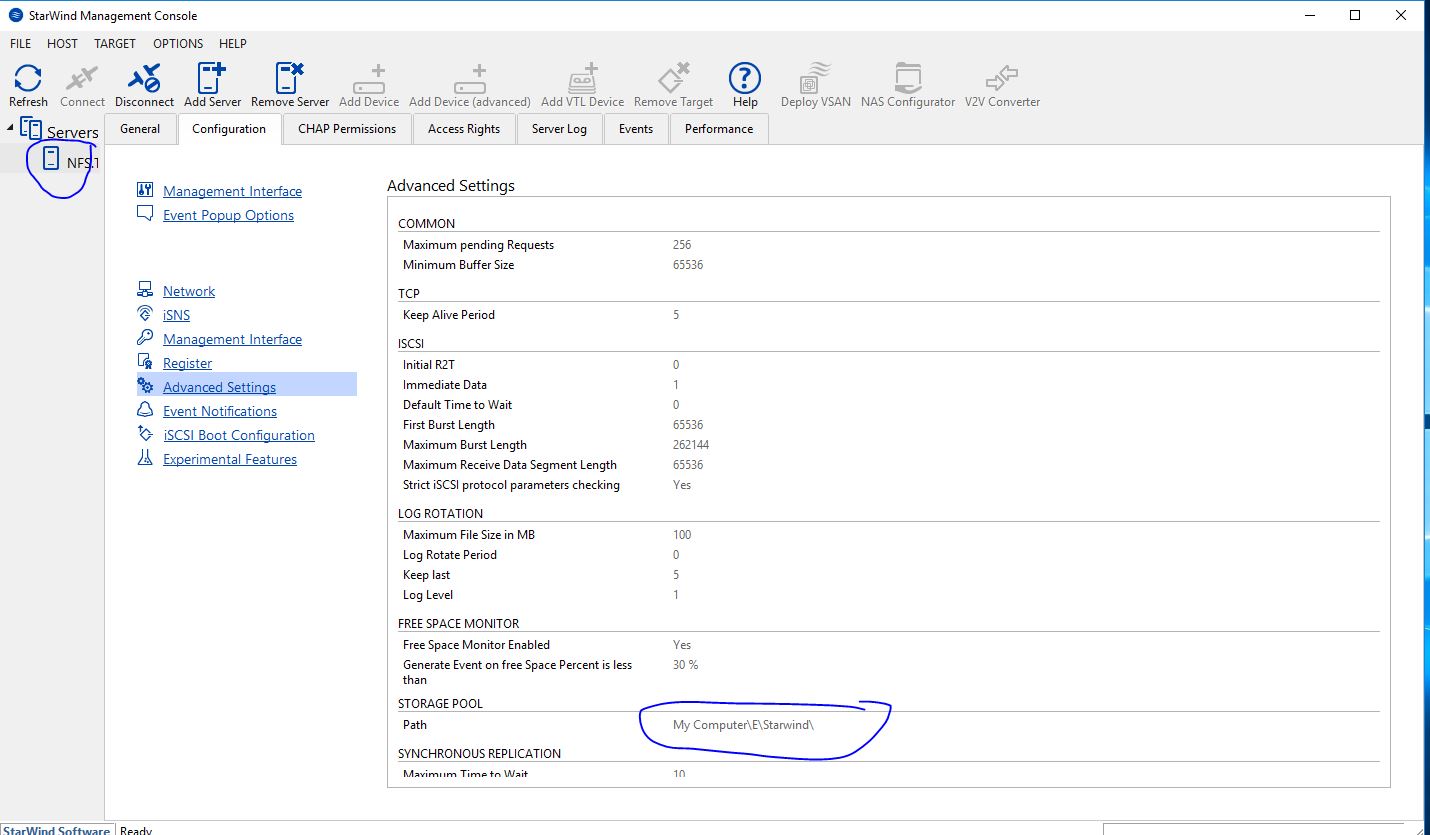Click the StarWind logo in title bar
Image resolution: width=1430 pixels, height=835 pixels.
tap(16, 15)
